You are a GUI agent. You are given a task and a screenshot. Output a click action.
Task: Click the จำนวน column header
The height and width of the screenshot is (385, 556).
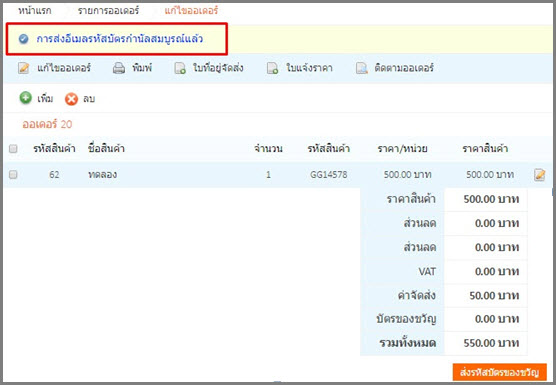pos(268,149)
